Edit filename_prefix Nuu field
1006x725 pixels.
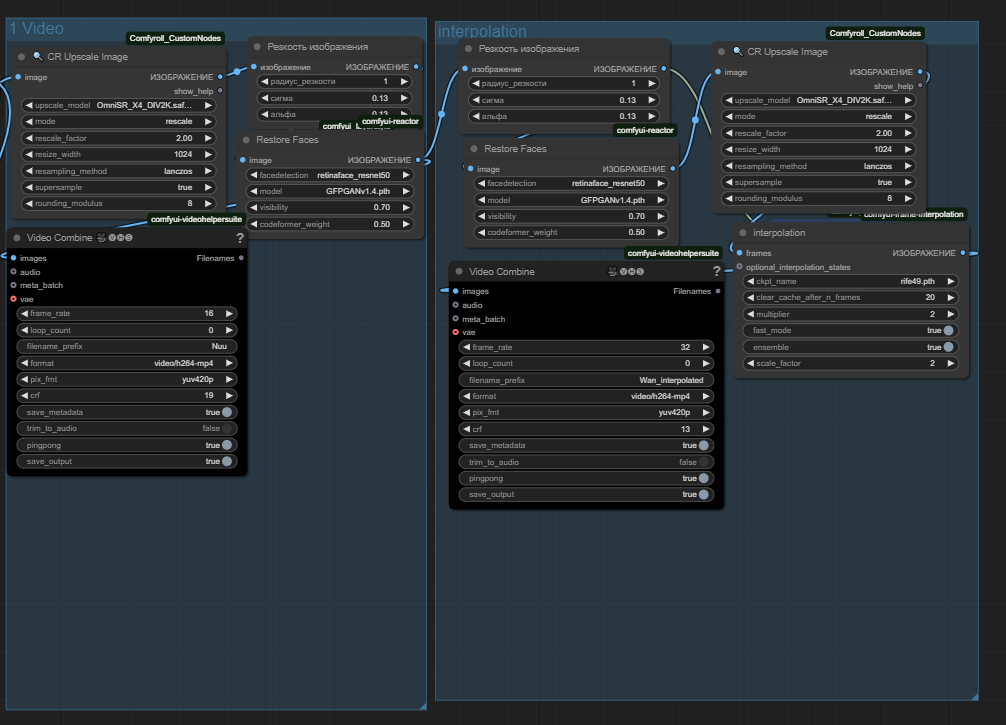126,346
